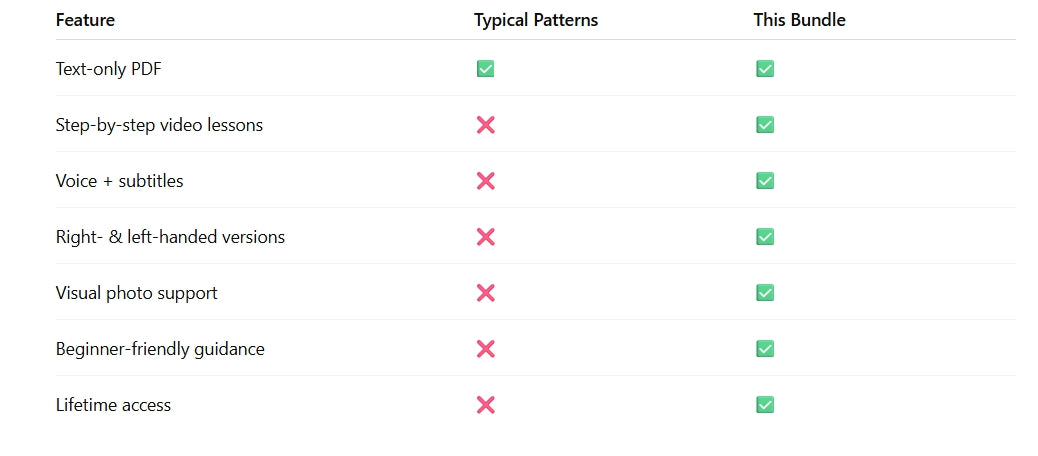Viewport: 1038px width, 456px height.
Task: Click red X in Visual photo support row
Action: tap(485, 293)
